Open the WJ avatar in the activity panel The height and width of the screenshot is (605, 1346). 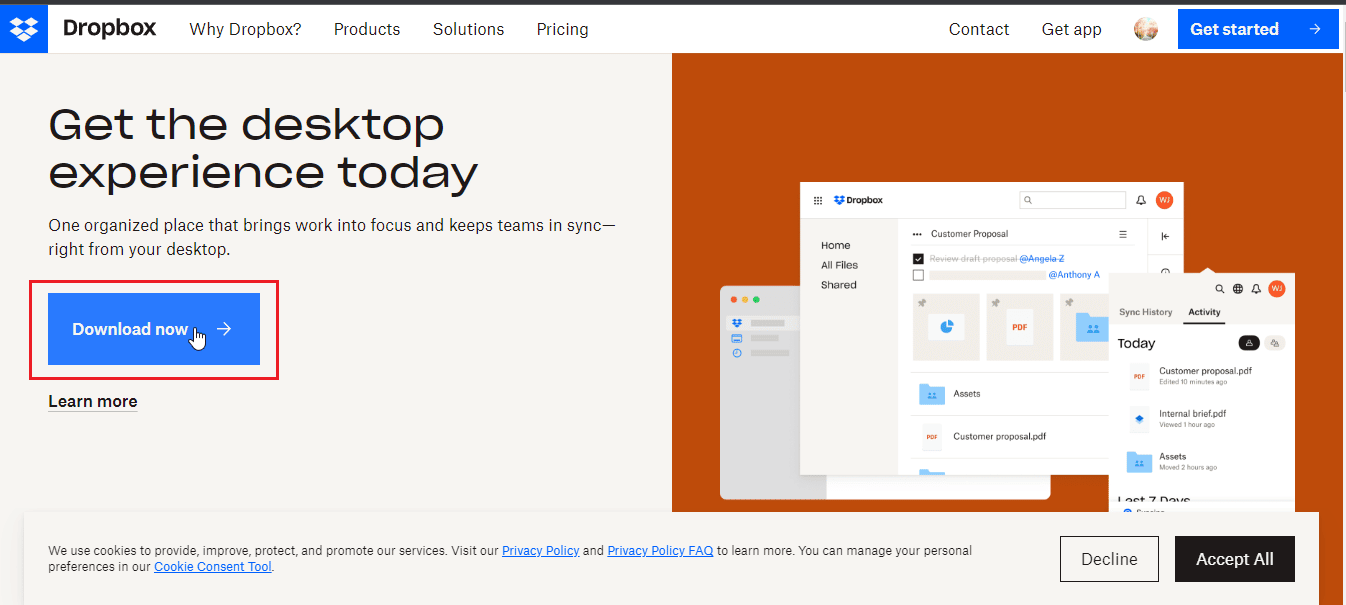tap(1277, 291)
